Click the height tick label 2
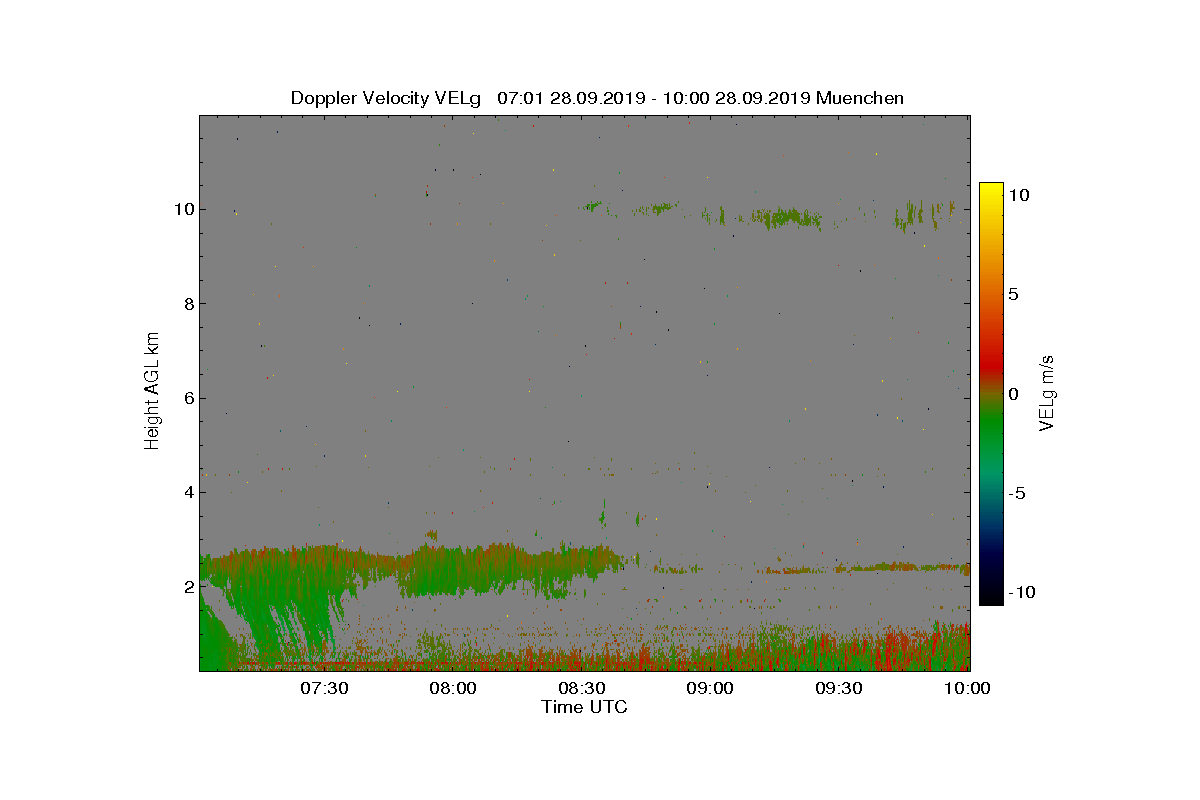 pos(188,586)
